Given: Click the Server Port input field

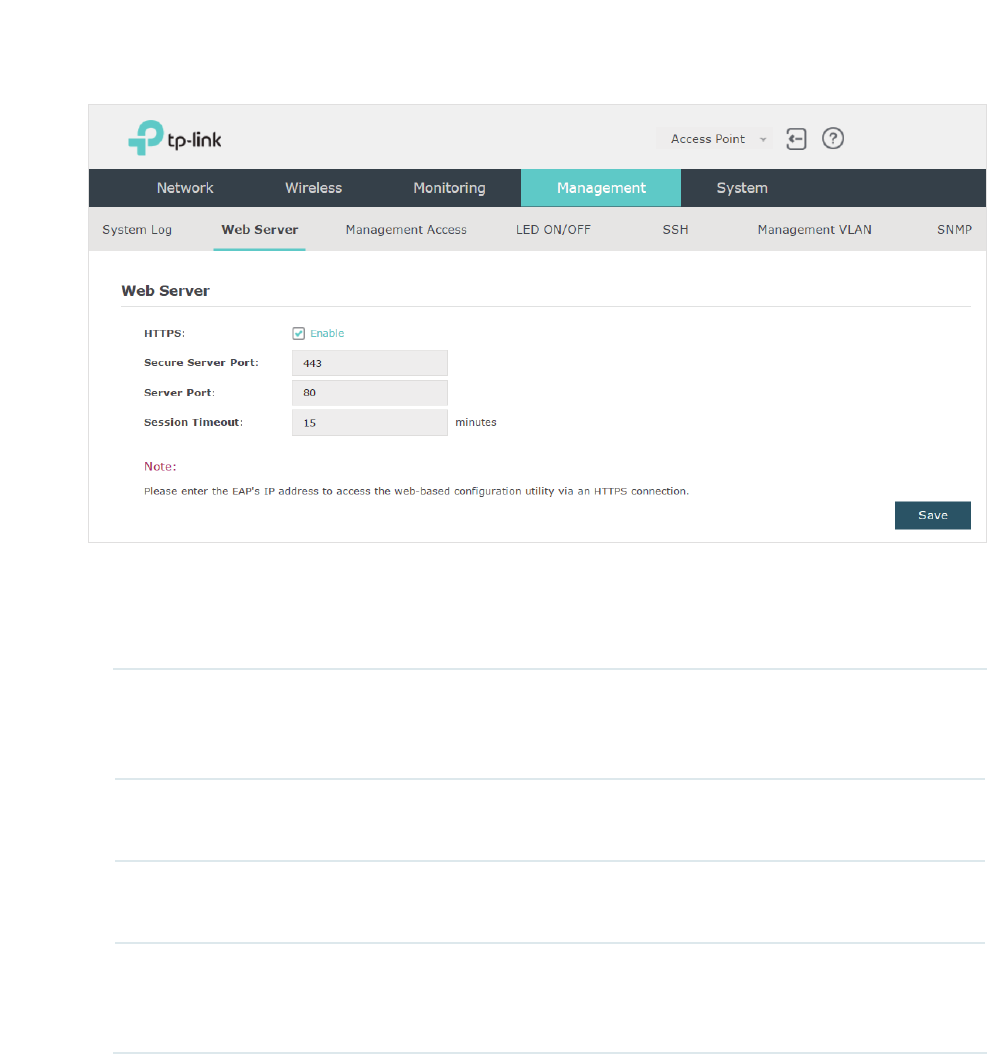Looking at the screenshot, I should 370,393.
